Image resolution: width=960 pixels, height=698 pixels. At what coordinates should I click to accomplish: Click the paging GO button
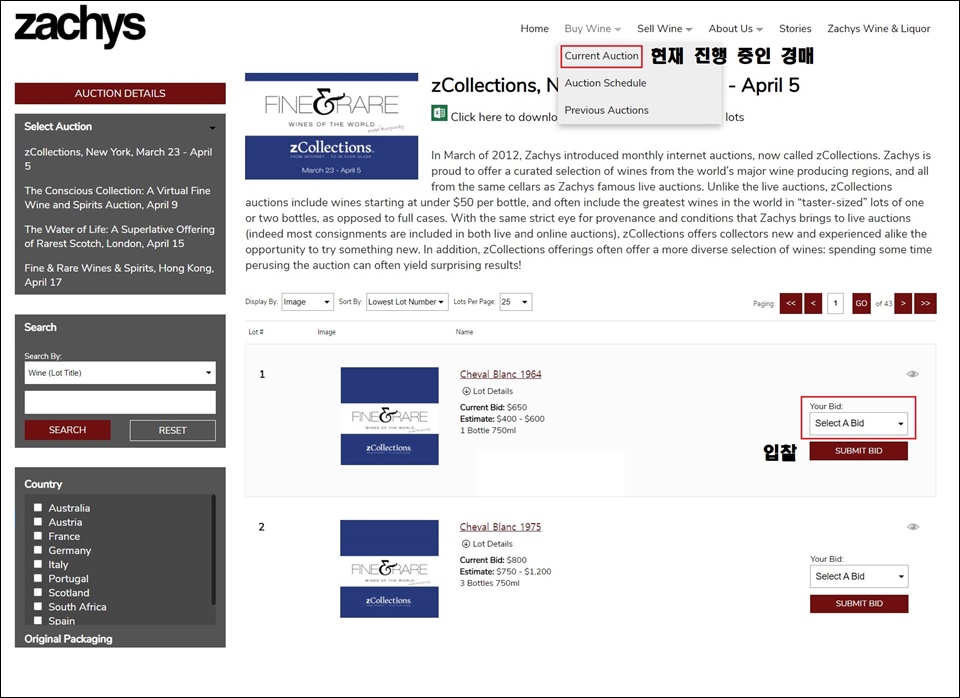click(x=861, y=303)
